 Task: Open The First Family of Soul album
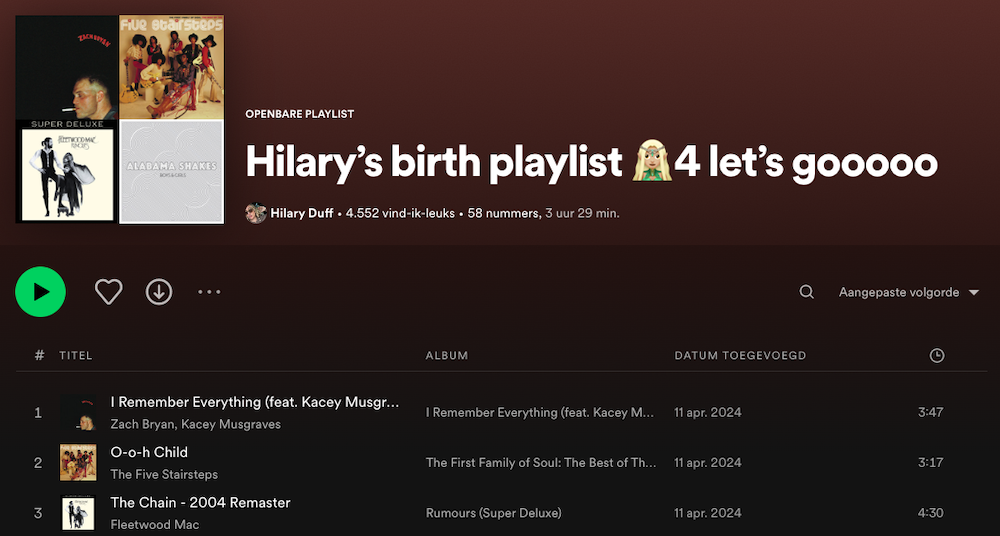click(541, 463)
